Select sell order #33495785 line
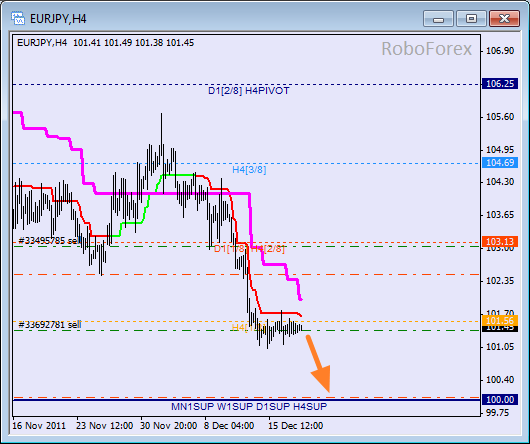The image size is (530, 444). [x=50, y=241]
